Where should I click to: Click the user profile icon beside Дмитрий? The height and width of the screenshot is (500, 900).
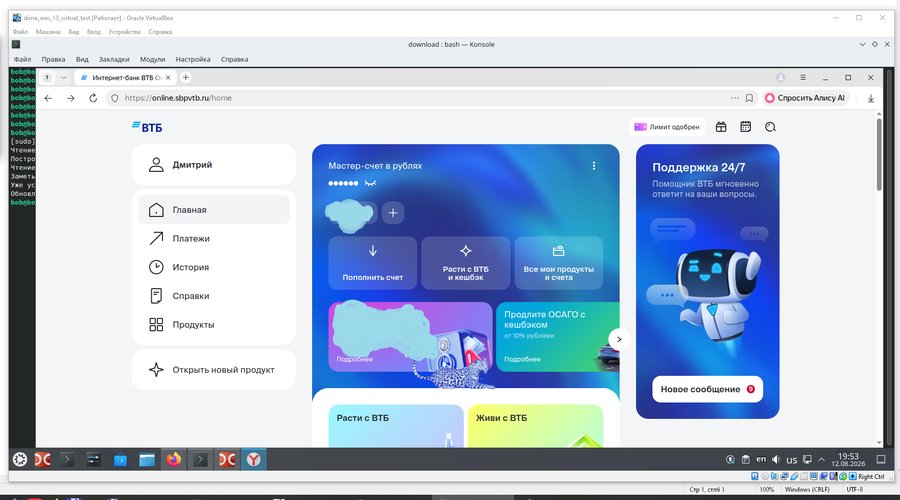point(156,165)
